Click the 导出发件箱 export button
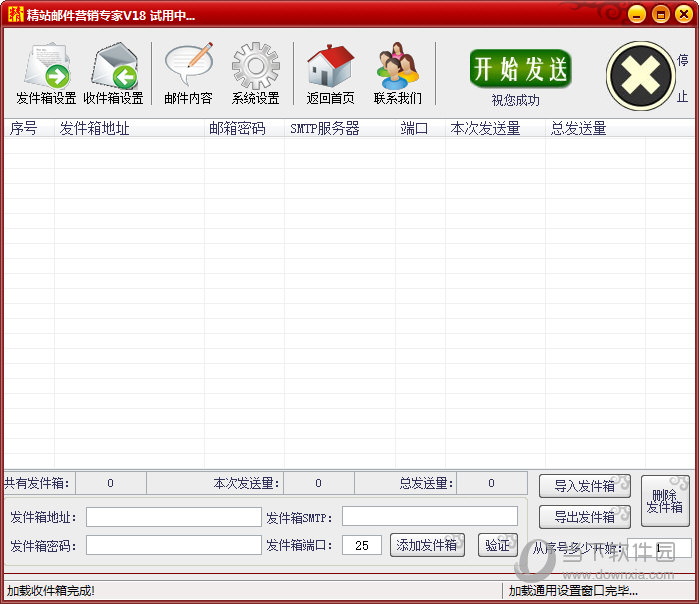Screen dimensions: 699x604 tap(584, 517)
